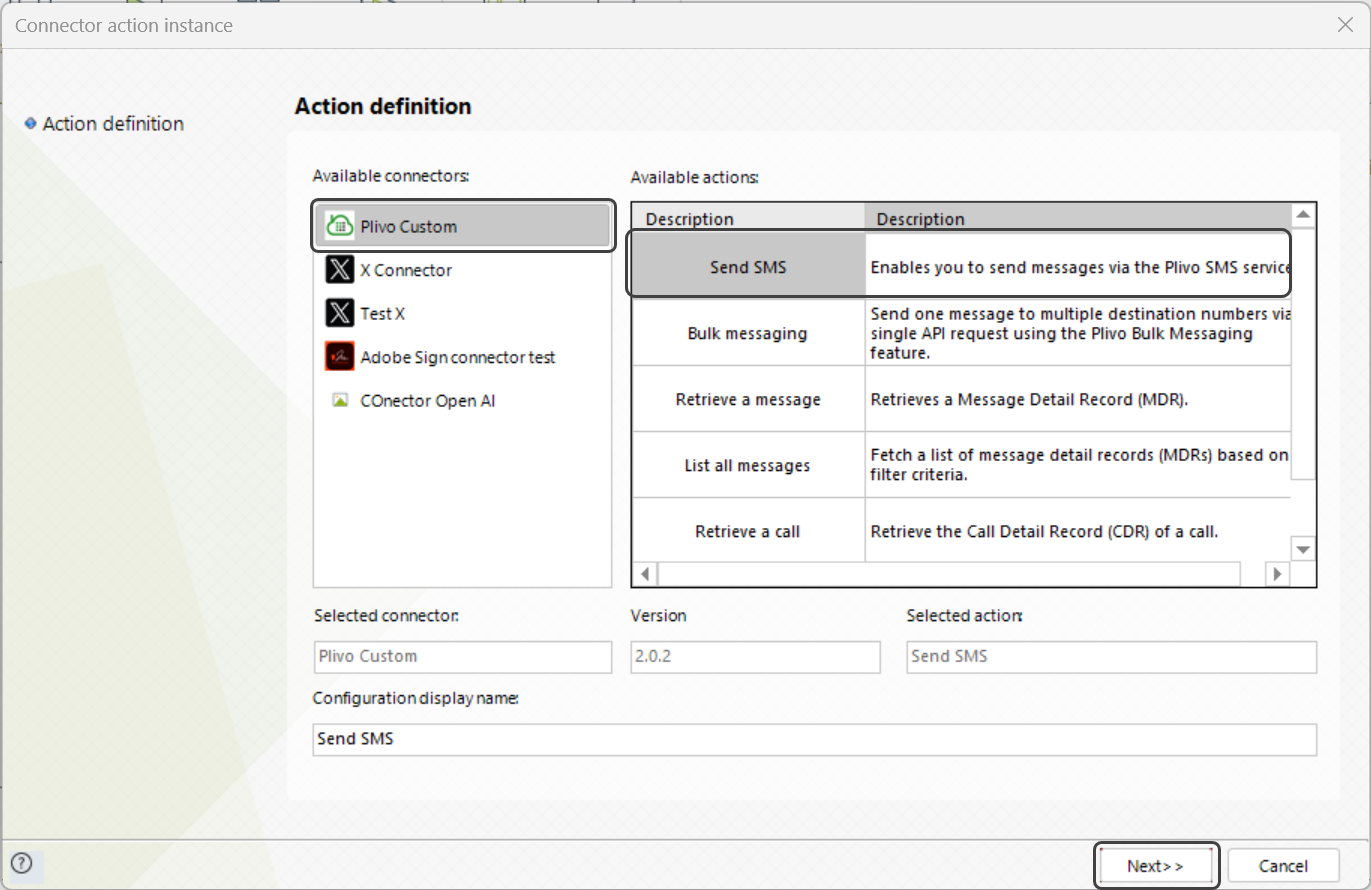Open help via the question mark icon

21,863
